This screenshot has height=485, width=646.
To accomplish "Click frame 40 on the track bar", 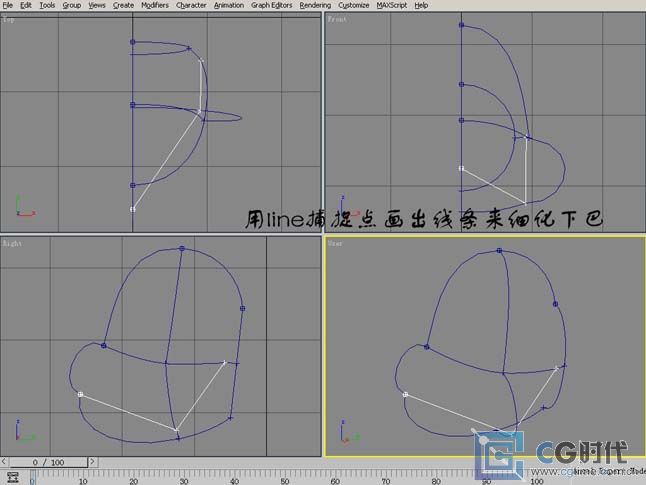I will pyautogui.click(x=234, y=481).
